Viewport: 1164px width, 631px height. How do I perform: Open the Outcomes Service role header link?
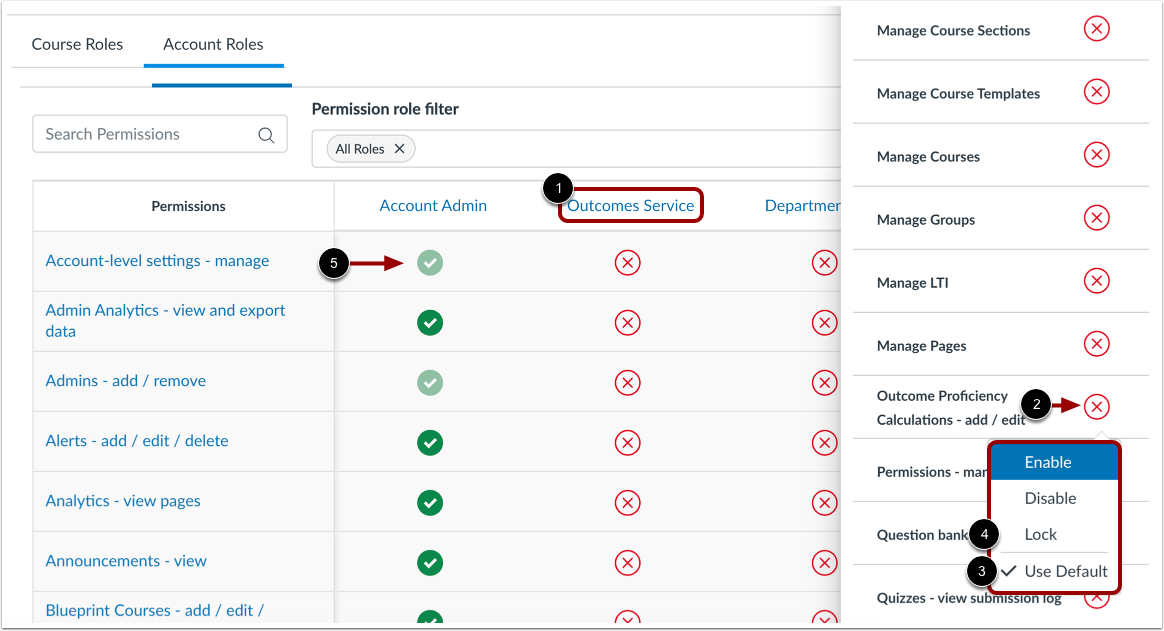click(630, 205)
